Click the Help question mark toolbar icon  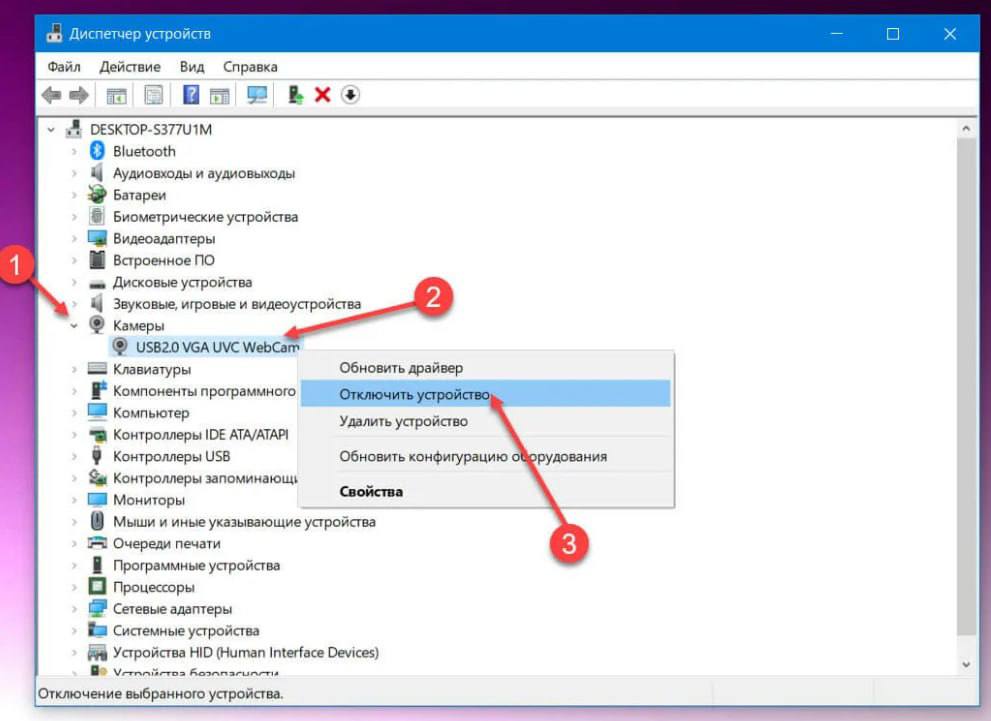[x=191, y=95]
